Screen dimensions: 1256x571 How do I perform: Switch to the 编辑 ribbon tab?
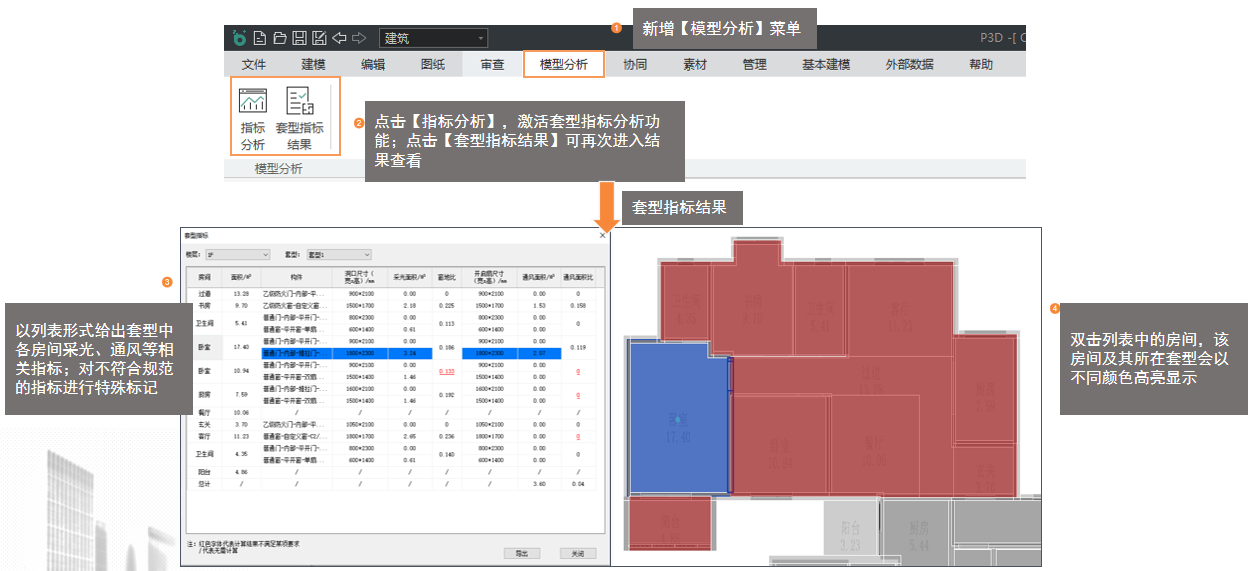373,64
